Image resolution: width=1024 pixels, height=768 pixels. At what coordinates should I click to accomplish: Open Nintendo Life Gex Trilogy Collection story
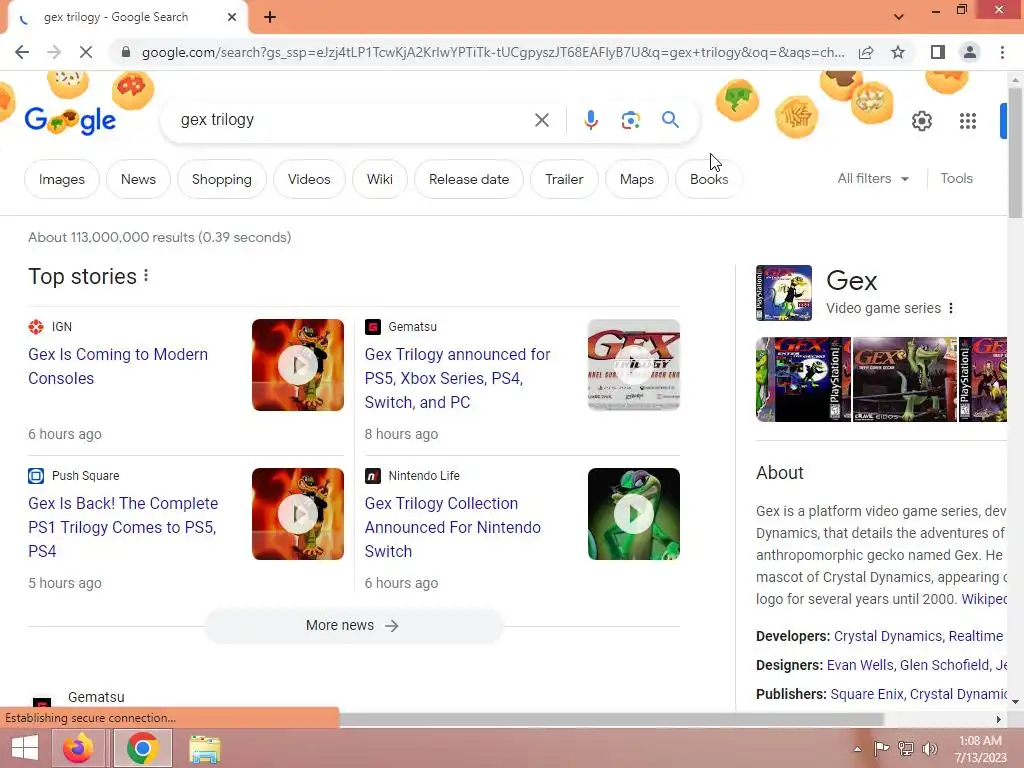click(453, 527)
